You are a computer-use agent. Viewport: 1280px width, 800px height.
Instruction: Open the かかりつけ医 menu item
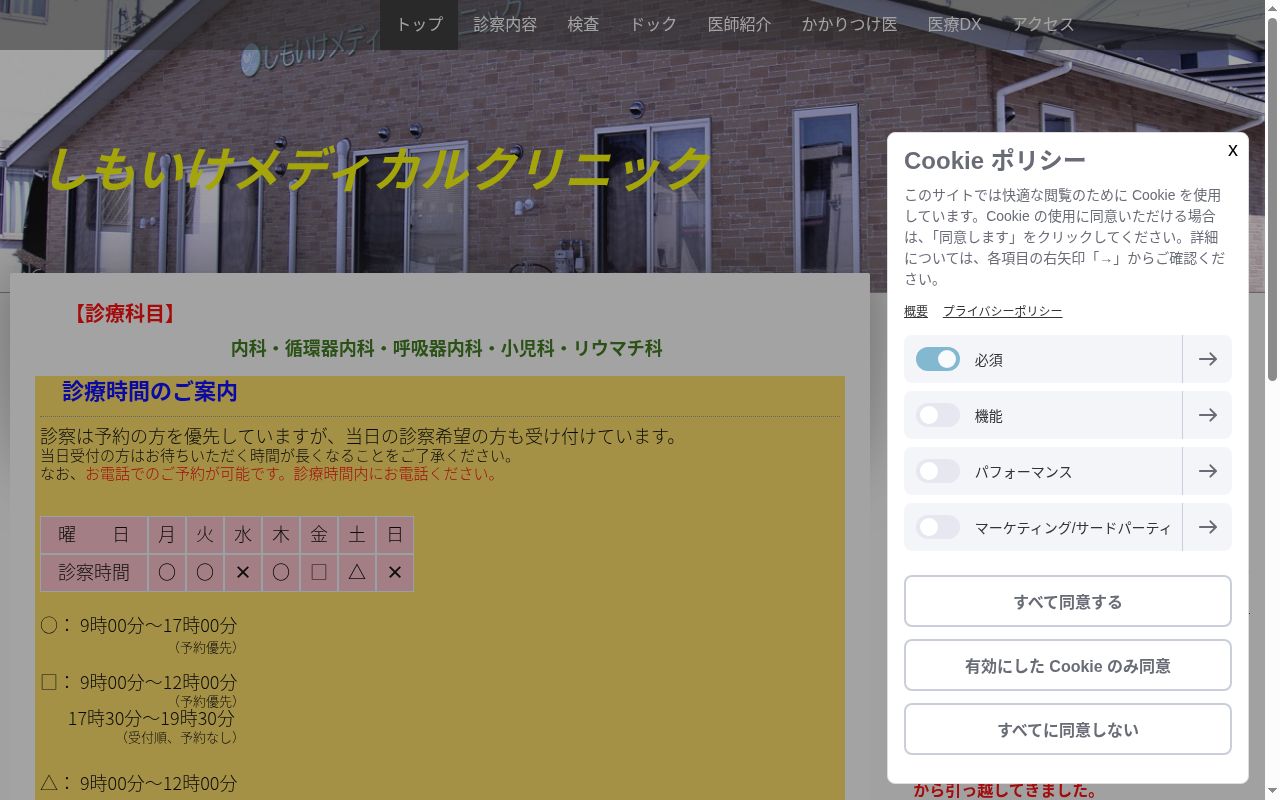tap(849, 24)
